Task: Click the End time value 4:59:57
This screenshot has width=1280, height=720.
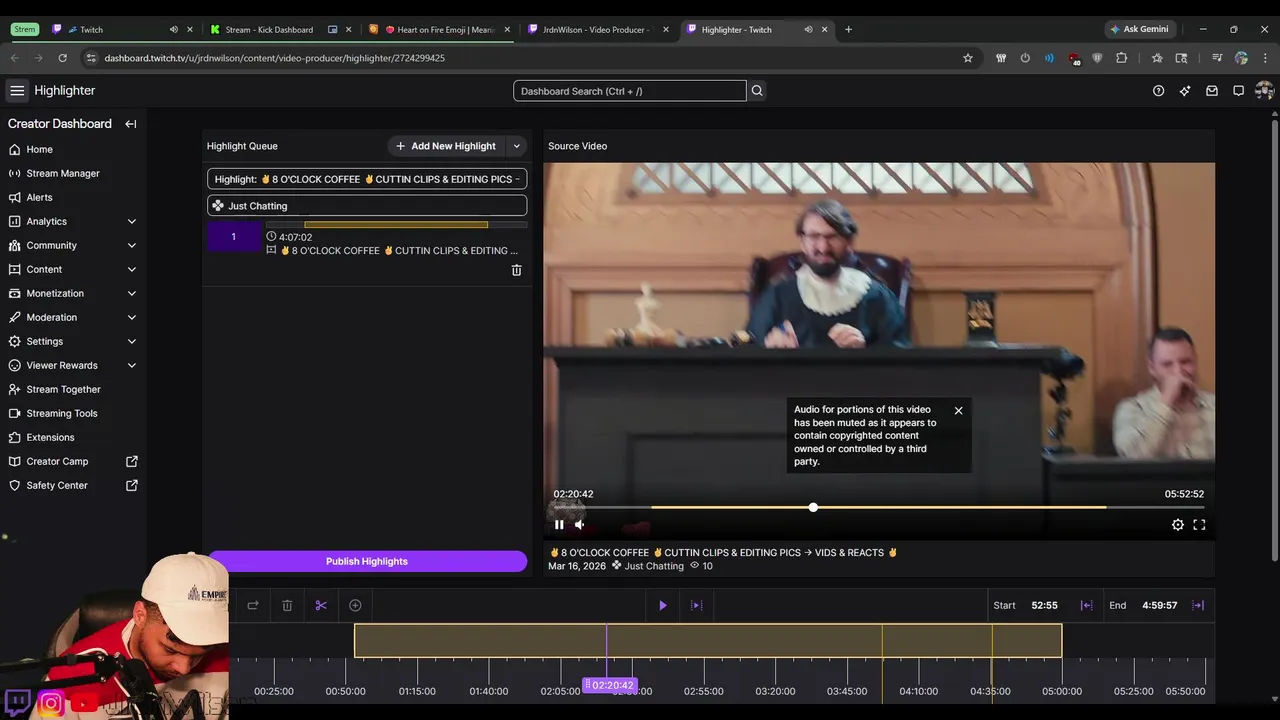Action: [1159, 606]
